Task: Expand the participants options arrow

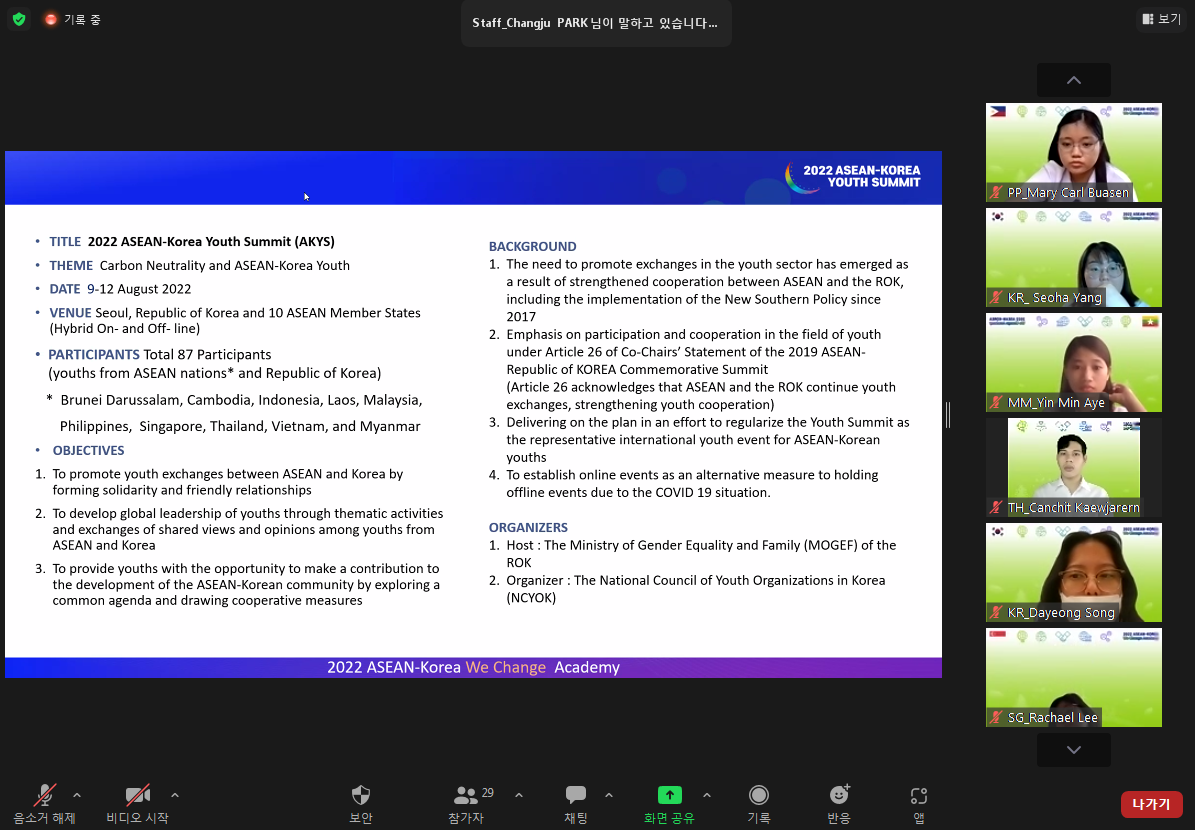Action: [x=519, y=796]
